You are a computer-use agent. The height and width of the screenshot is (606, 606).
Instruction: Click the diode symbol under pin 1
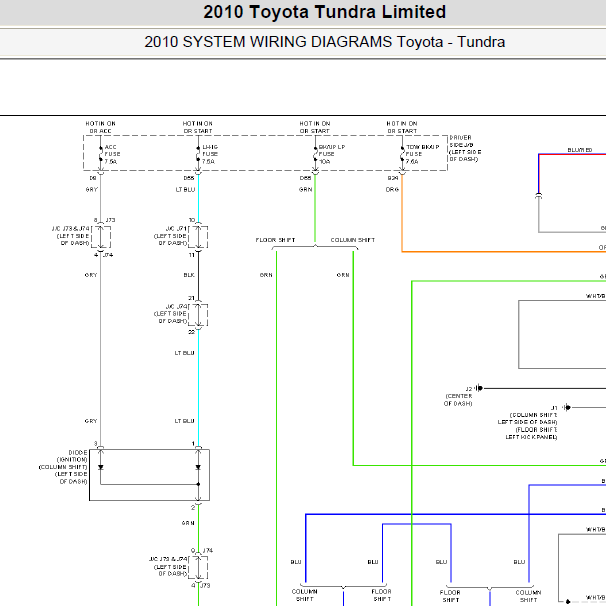pos(198,467)
